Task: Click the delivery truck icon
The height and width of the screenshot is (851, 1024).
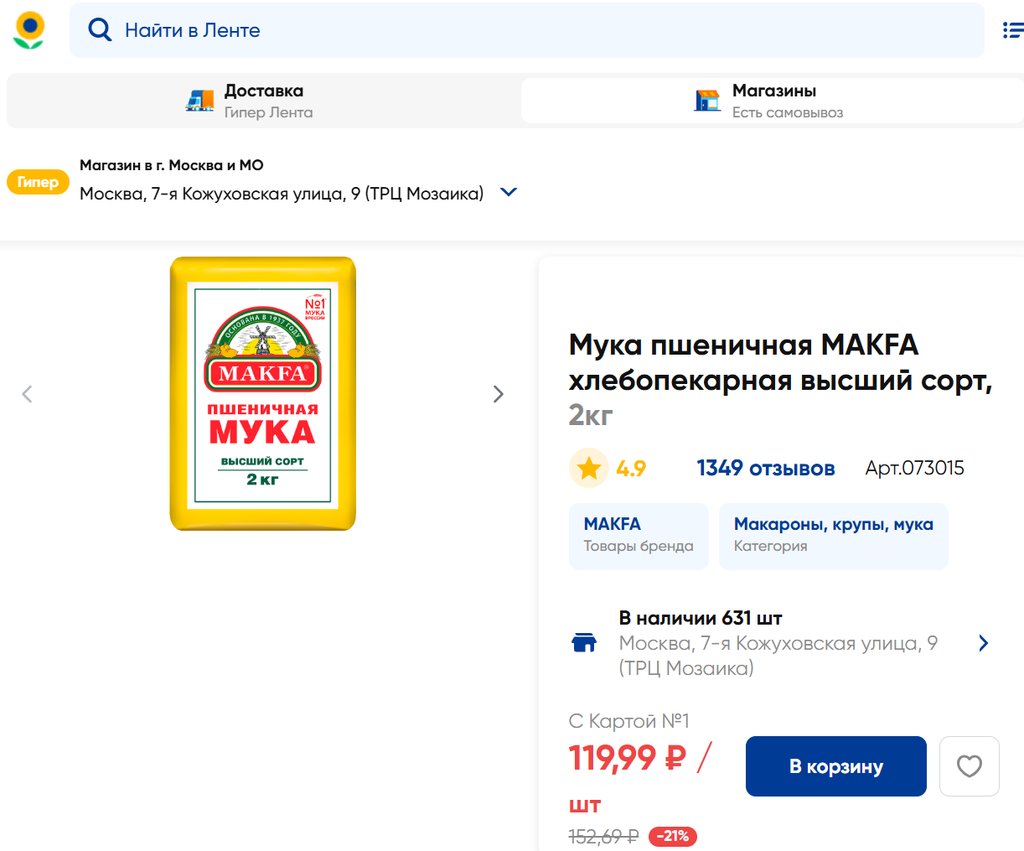Action: click(x=200, y=100)
